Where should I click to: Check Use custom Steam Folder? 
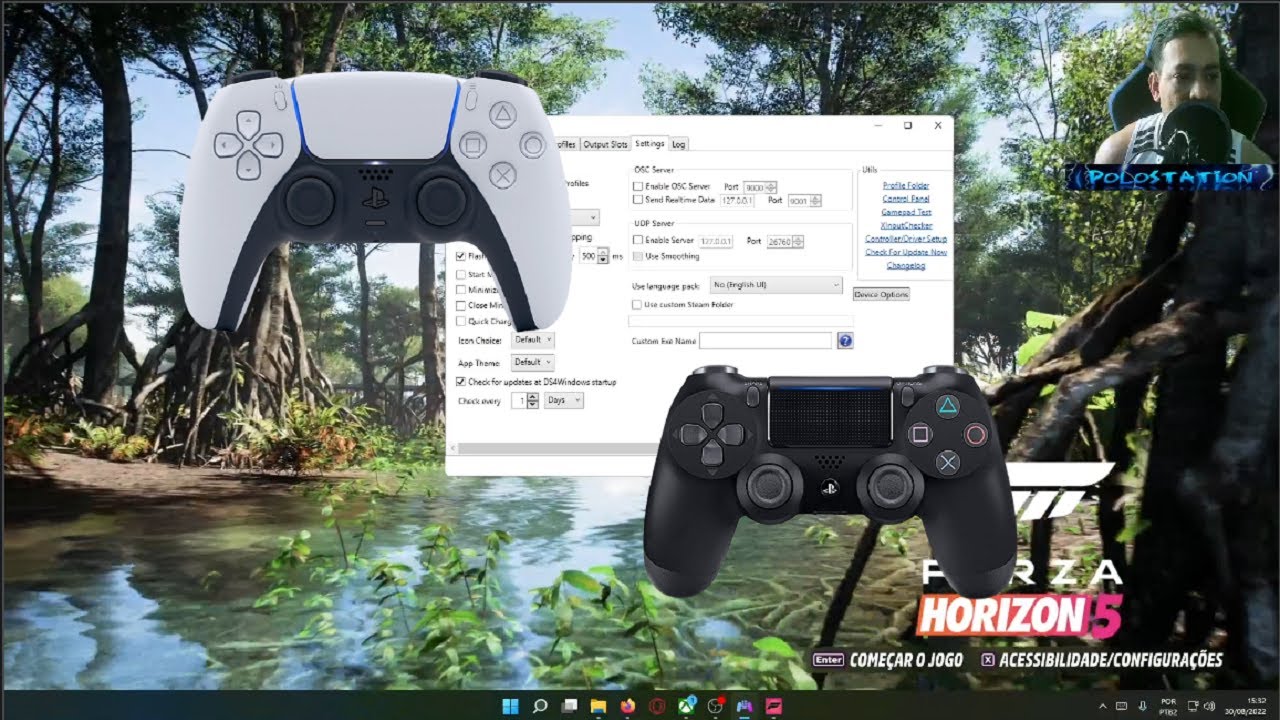pyautogui.click(x=637, y=304)
